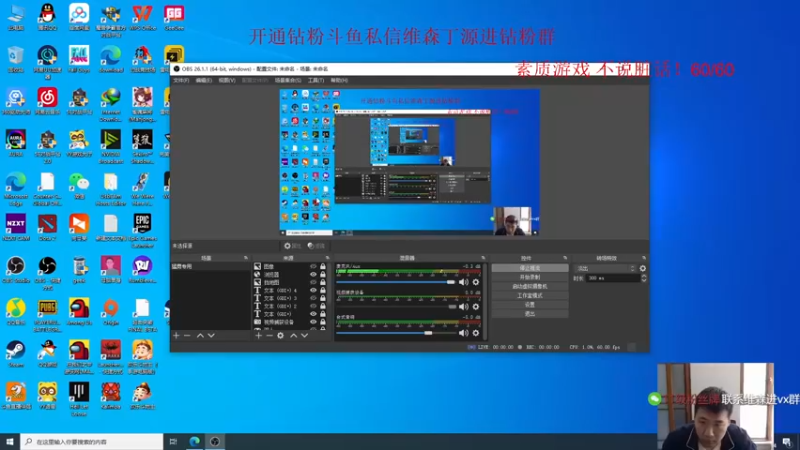Open the WPS Office desktop shortcut
The height and width of the screenshot is (450, 800).
point(142,17)
